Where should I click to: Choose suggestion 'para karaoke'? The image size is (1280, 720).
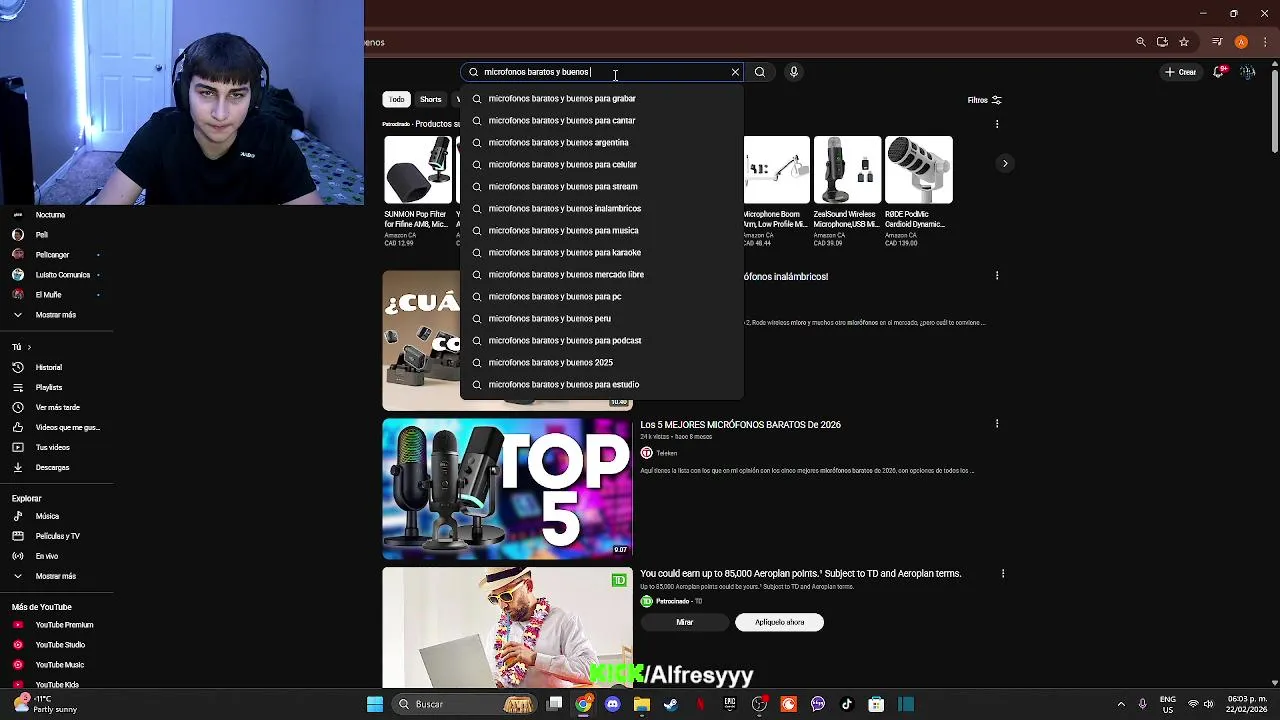point(601,252)
